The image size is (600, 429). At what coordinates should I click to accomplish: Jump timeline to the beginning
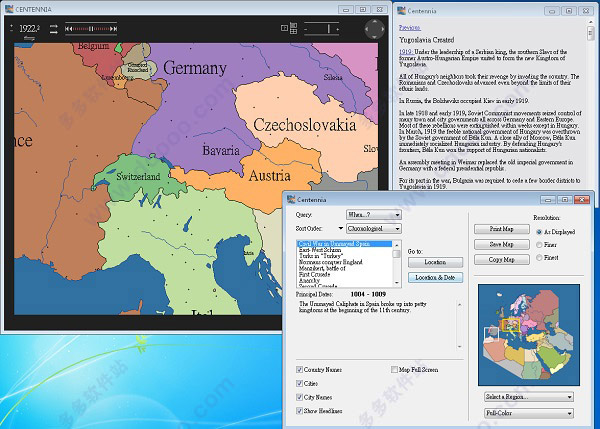click(68, 29)
